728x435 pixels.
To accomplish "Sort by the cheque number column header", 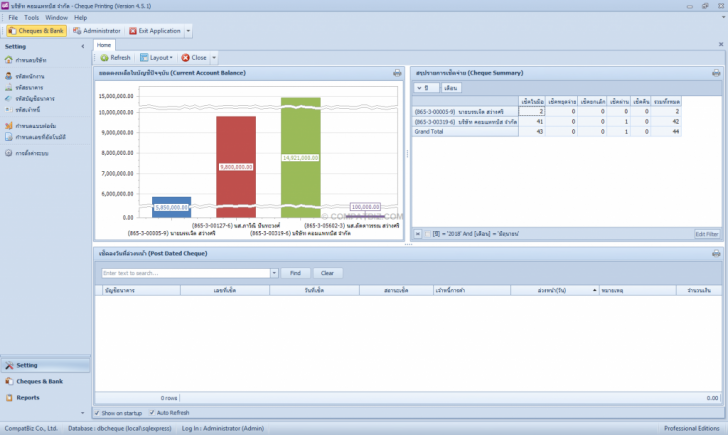I will point(225,290).
